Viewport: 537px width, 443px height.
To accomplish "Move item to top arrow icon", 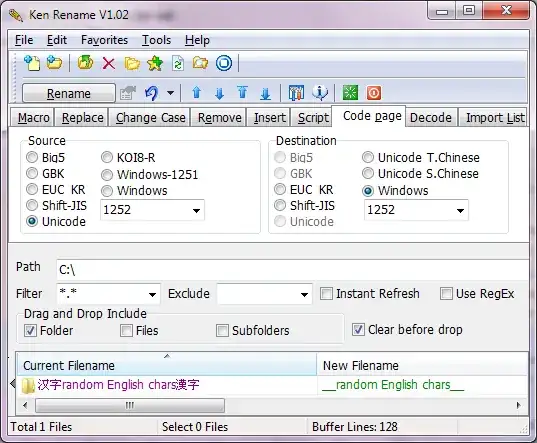I will click(x=242, y=92).
